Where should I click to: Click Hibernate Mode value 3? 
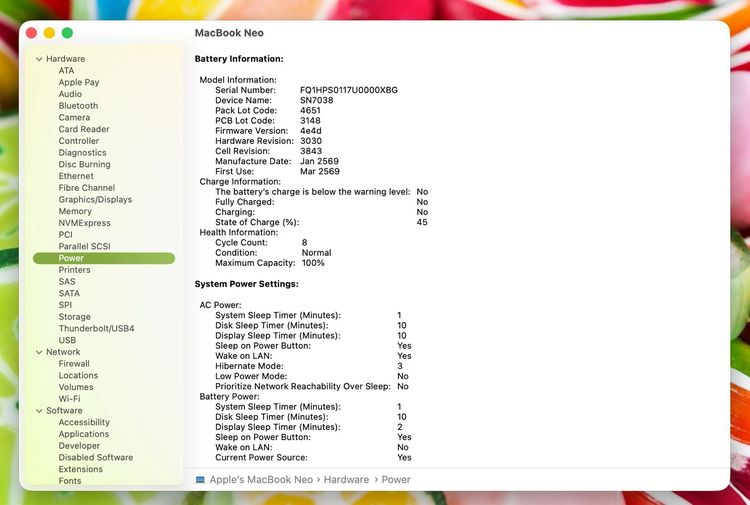pyautogui.click(x=400, y=366)
